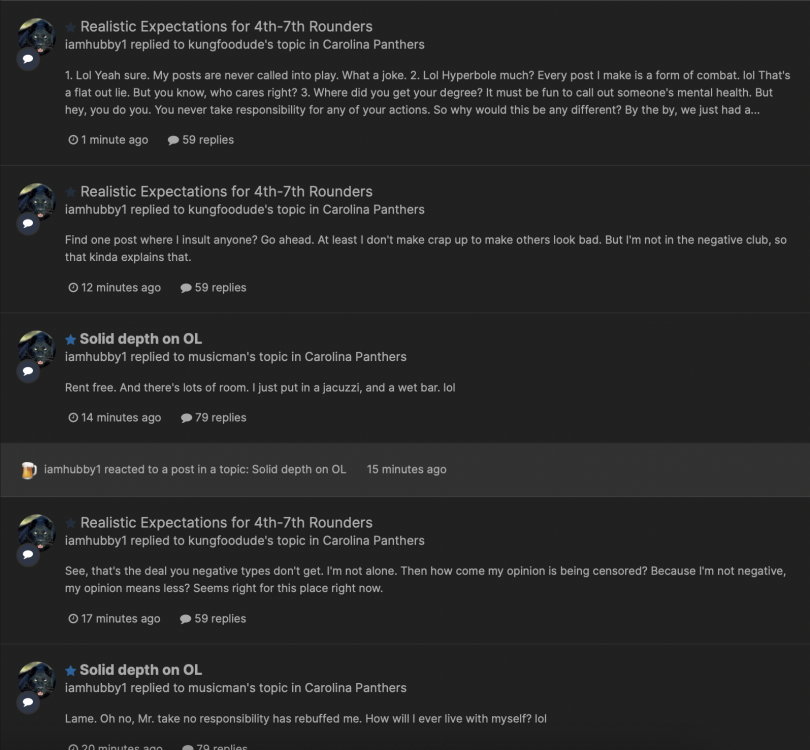810x750 pixels.
Task: Click the "15 minutes ago" reaction timestamp
Action: 406,469
